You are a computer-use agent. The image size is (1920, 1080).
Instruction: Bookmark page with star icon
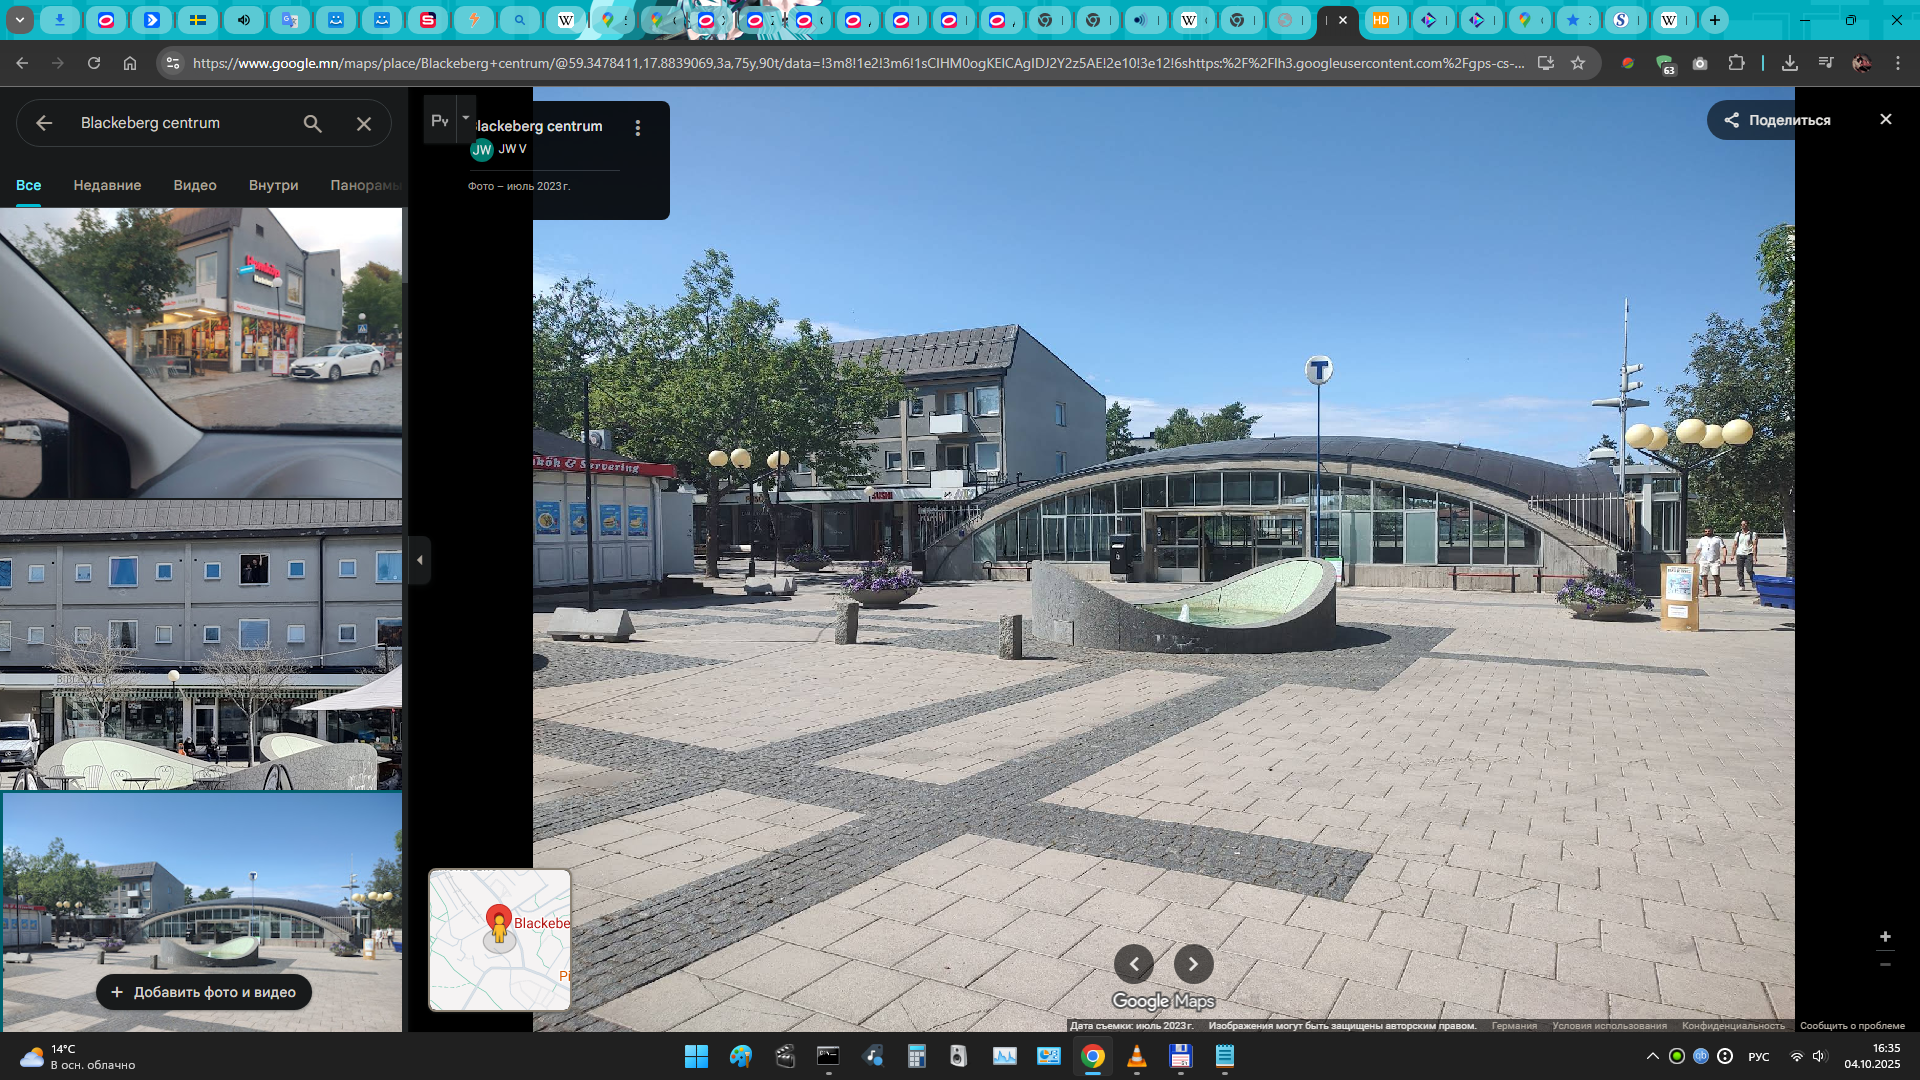click(x=1578, y=63)
